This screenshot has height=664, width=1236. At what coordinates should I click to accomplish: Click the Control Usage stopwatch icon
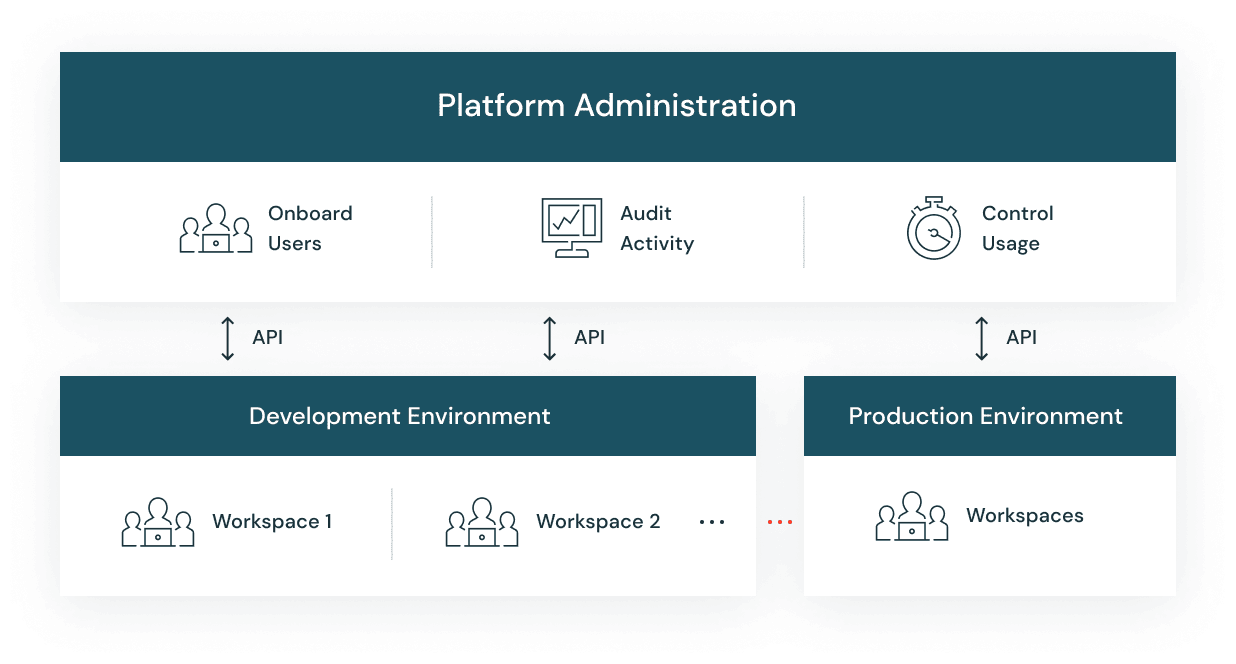[934, 228]
